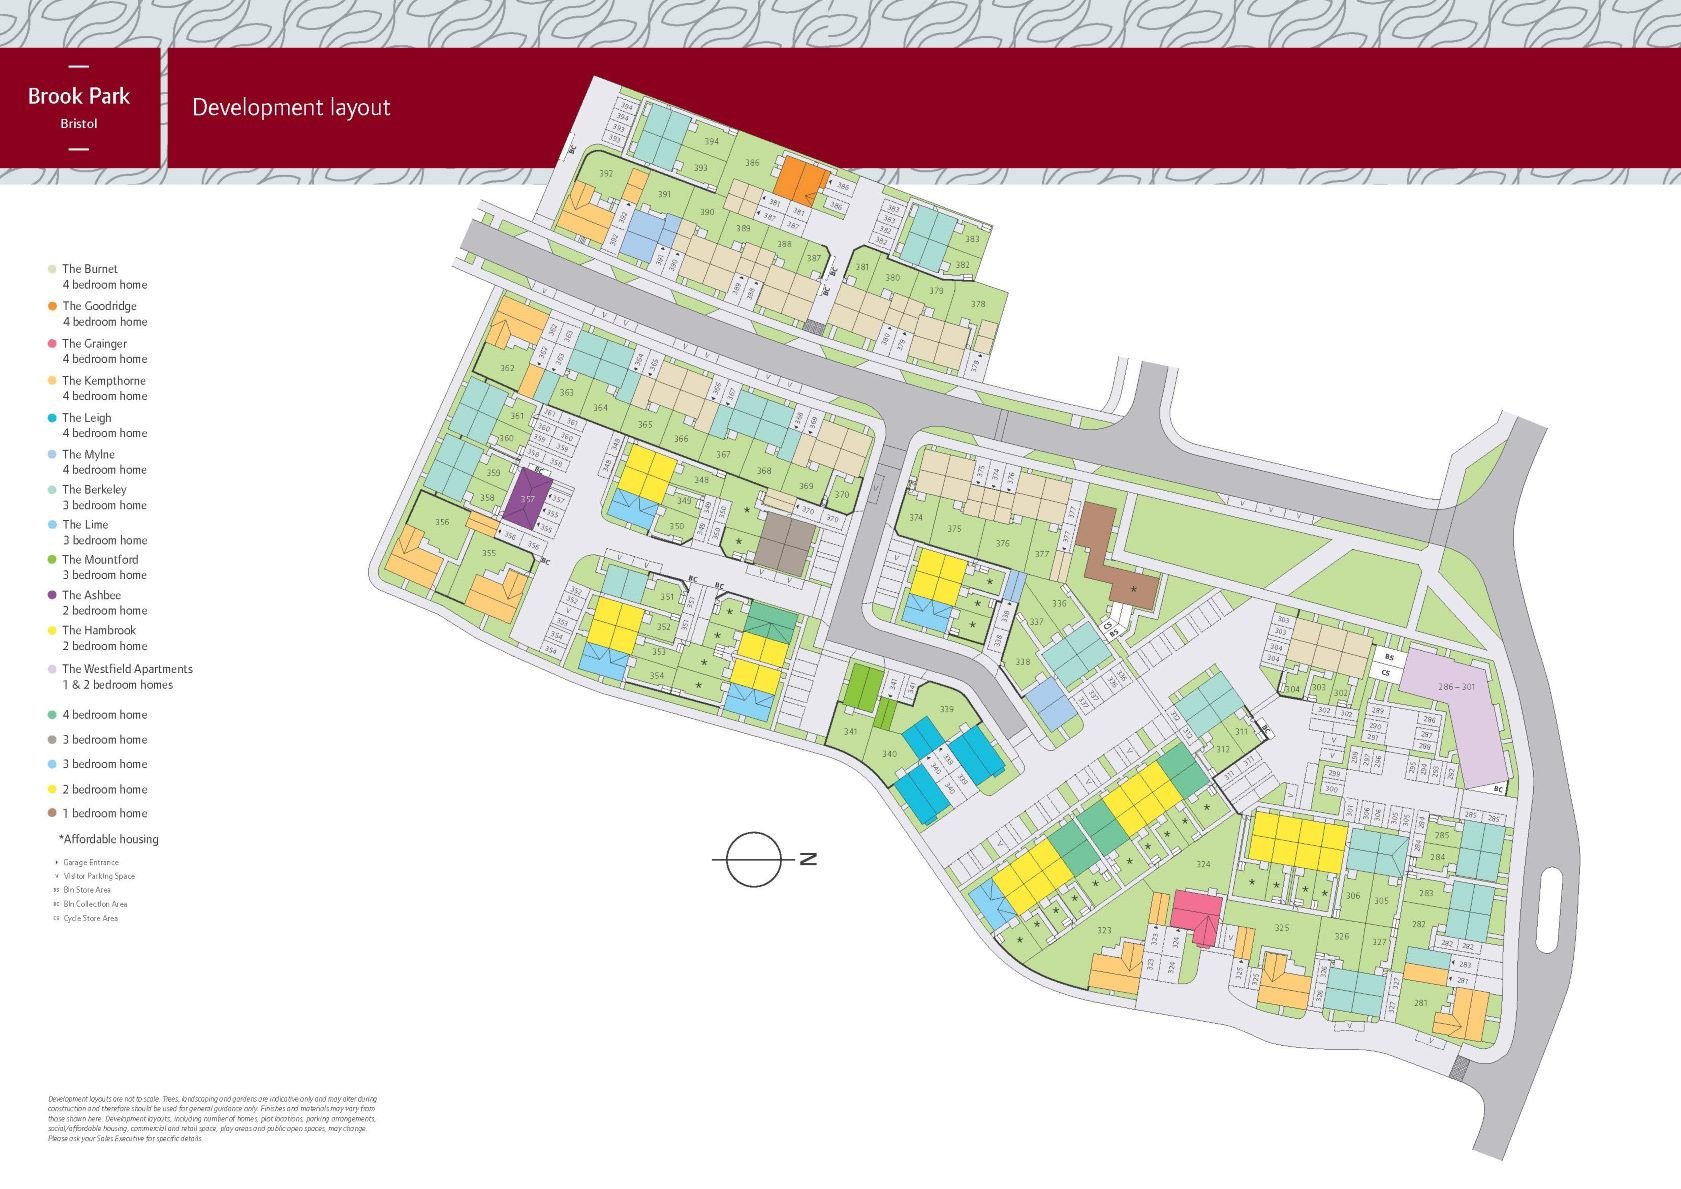Screen dimensions: 1681x1189
Task: Select The Lime legend dot
Action: [x=52, y=524]
